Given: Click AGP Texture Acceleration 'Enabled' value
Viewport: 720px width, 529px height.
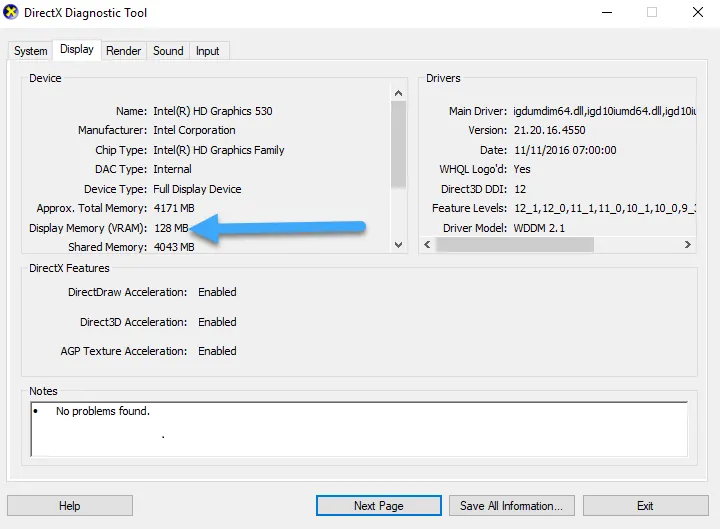Looking at the screenshot, I should [x=217, y=351].
